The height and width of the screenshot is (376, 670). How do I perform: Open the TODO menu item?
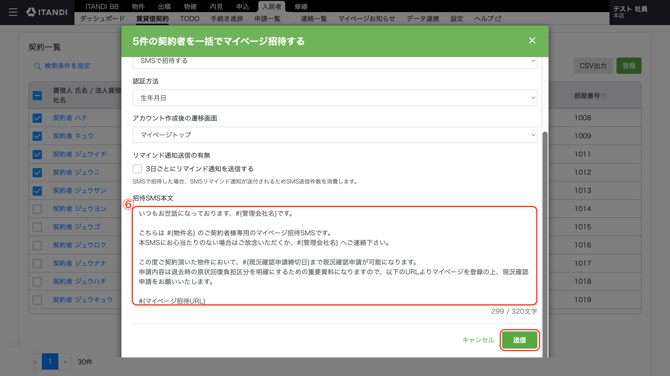189,19
